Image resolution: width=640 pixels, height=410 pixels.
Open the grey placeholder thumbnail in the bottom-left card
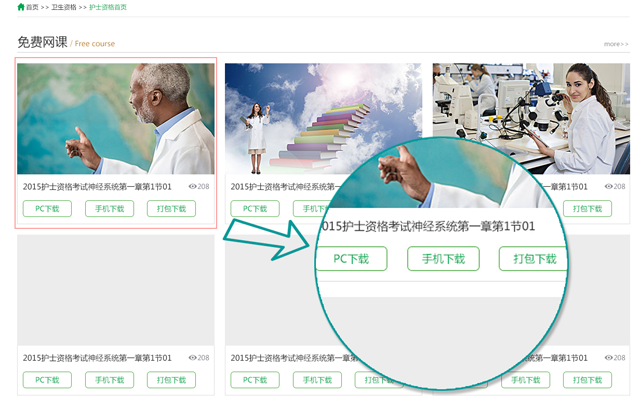[x=116, y=290]
